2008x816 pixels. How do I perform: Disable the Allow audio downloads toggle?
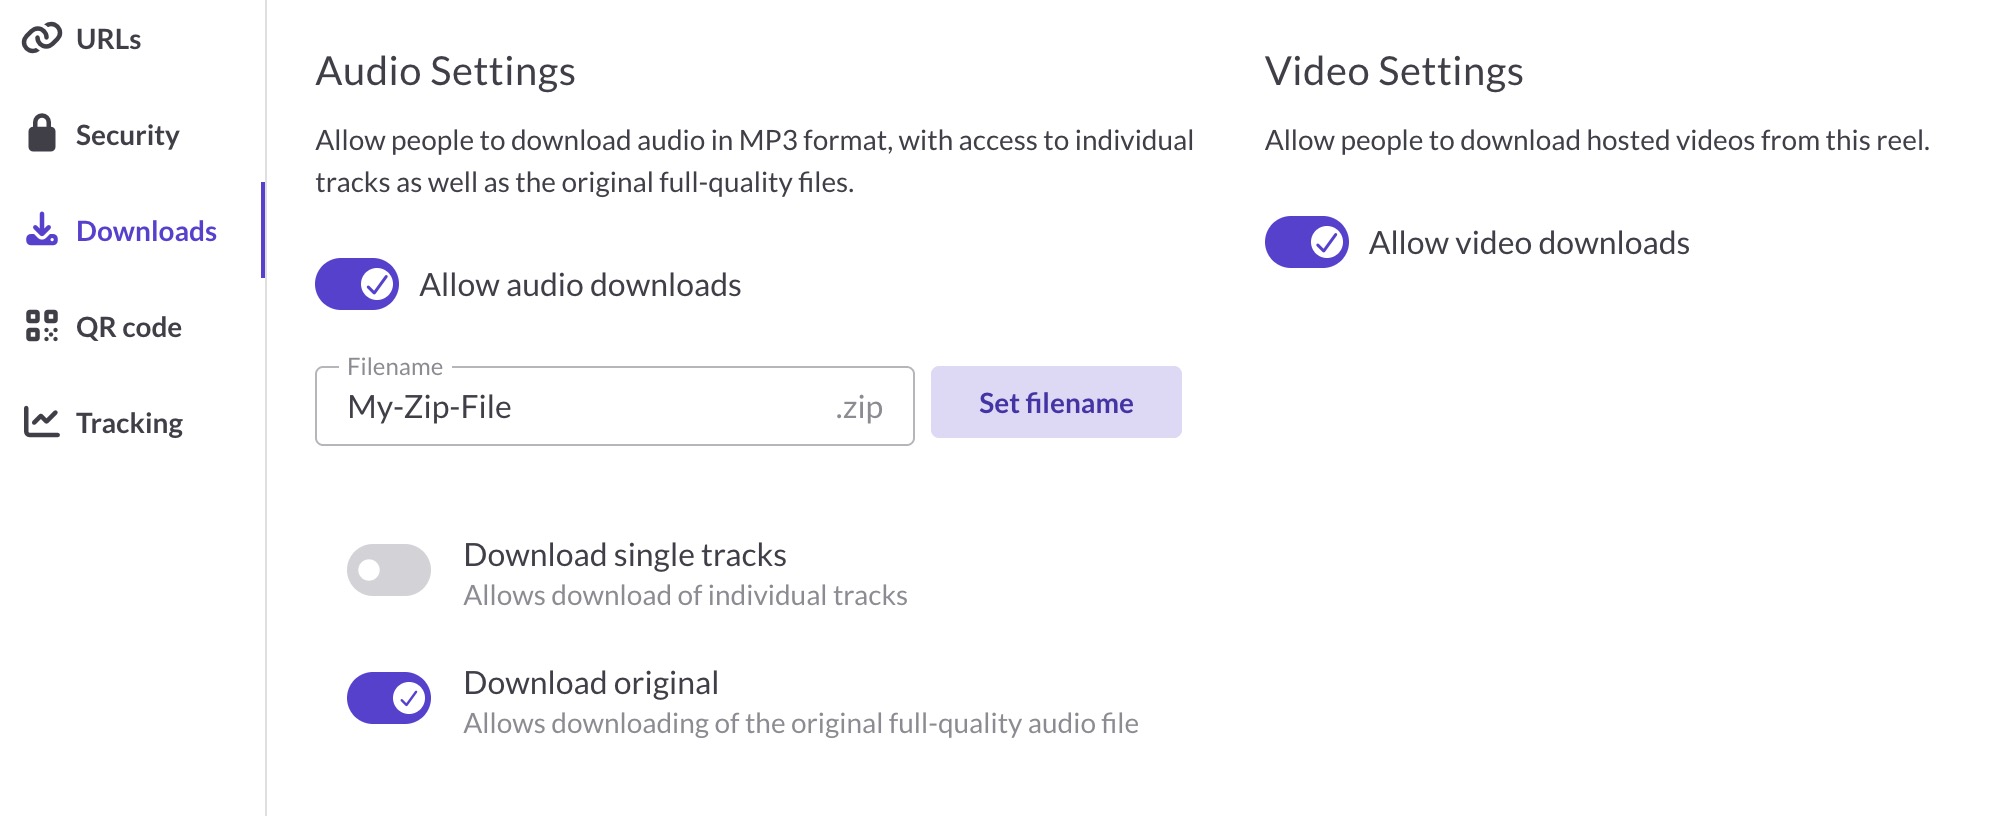pos(357,284)
